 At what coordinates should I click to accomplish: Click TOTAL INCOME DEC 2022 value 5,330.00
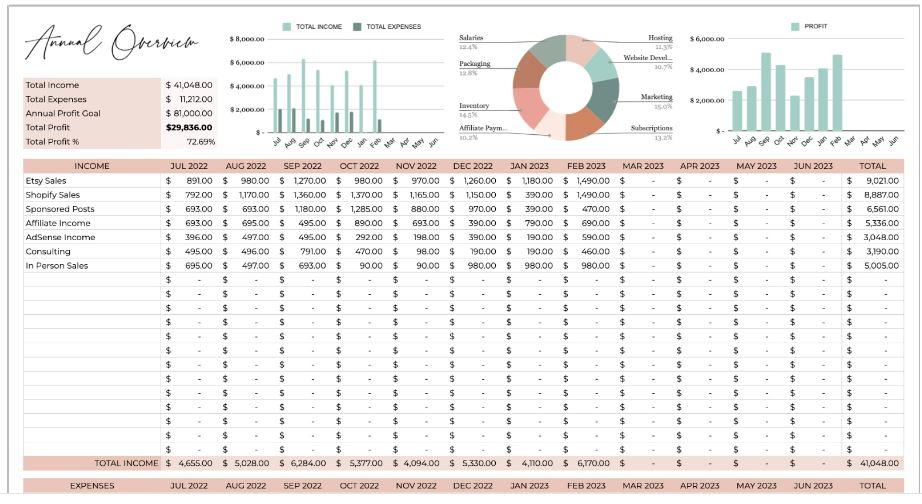(x=473, y=463)
